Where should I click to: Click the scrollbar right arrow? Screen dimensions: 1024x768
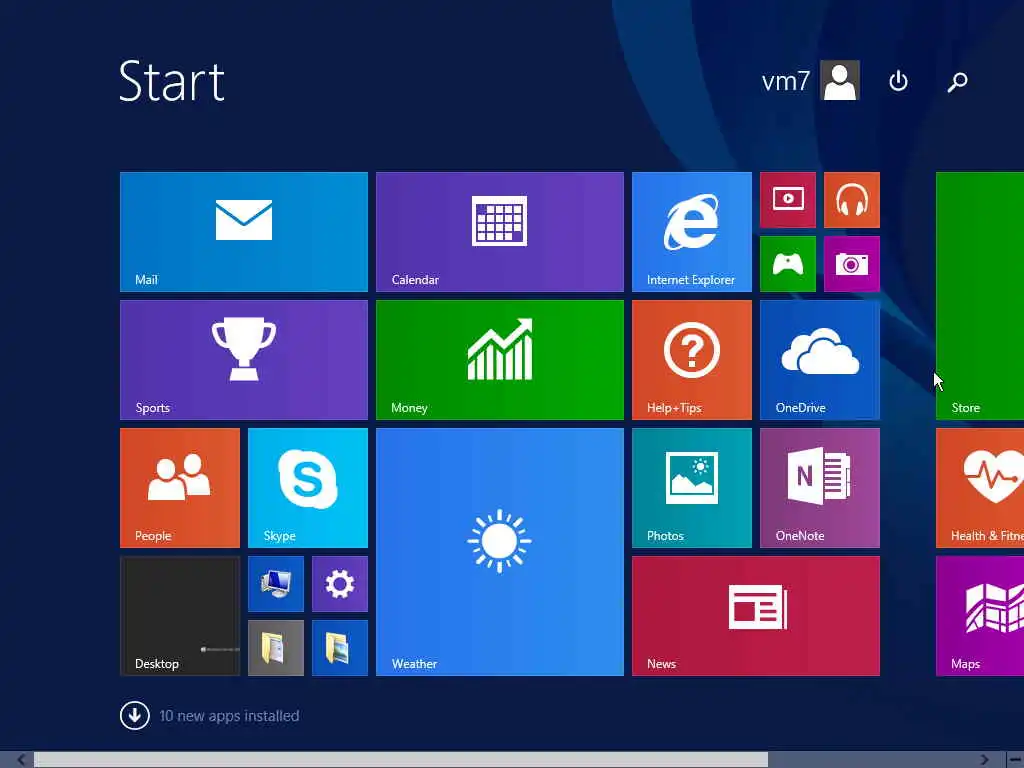point(984,760)
